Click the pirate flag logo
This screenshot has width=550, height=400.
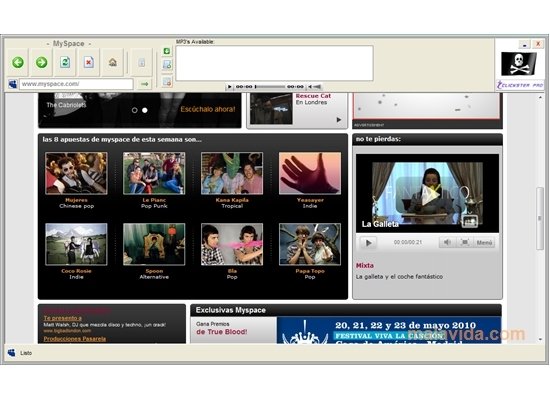click(x=519, y=64)
